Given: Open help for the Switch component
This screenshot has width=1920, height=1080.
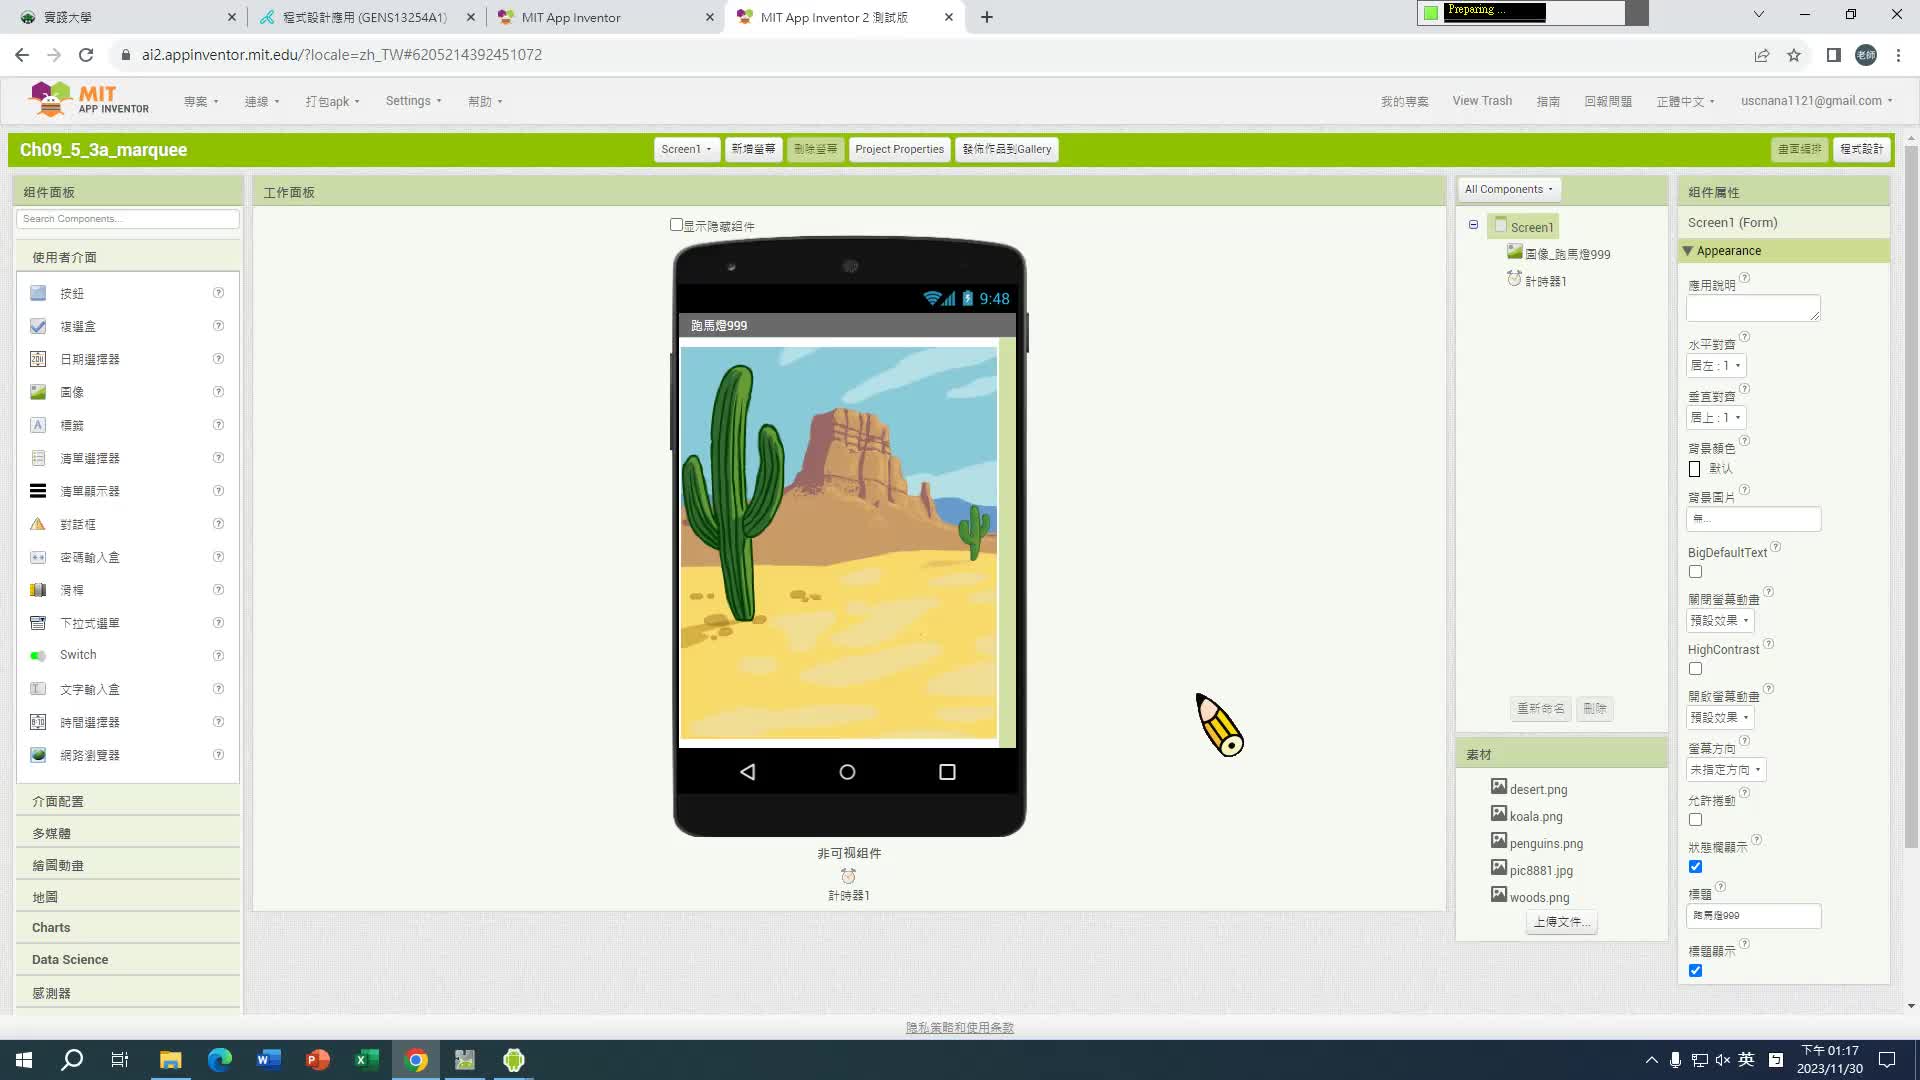Looking at the screenshot, I should tap(218, 656).
